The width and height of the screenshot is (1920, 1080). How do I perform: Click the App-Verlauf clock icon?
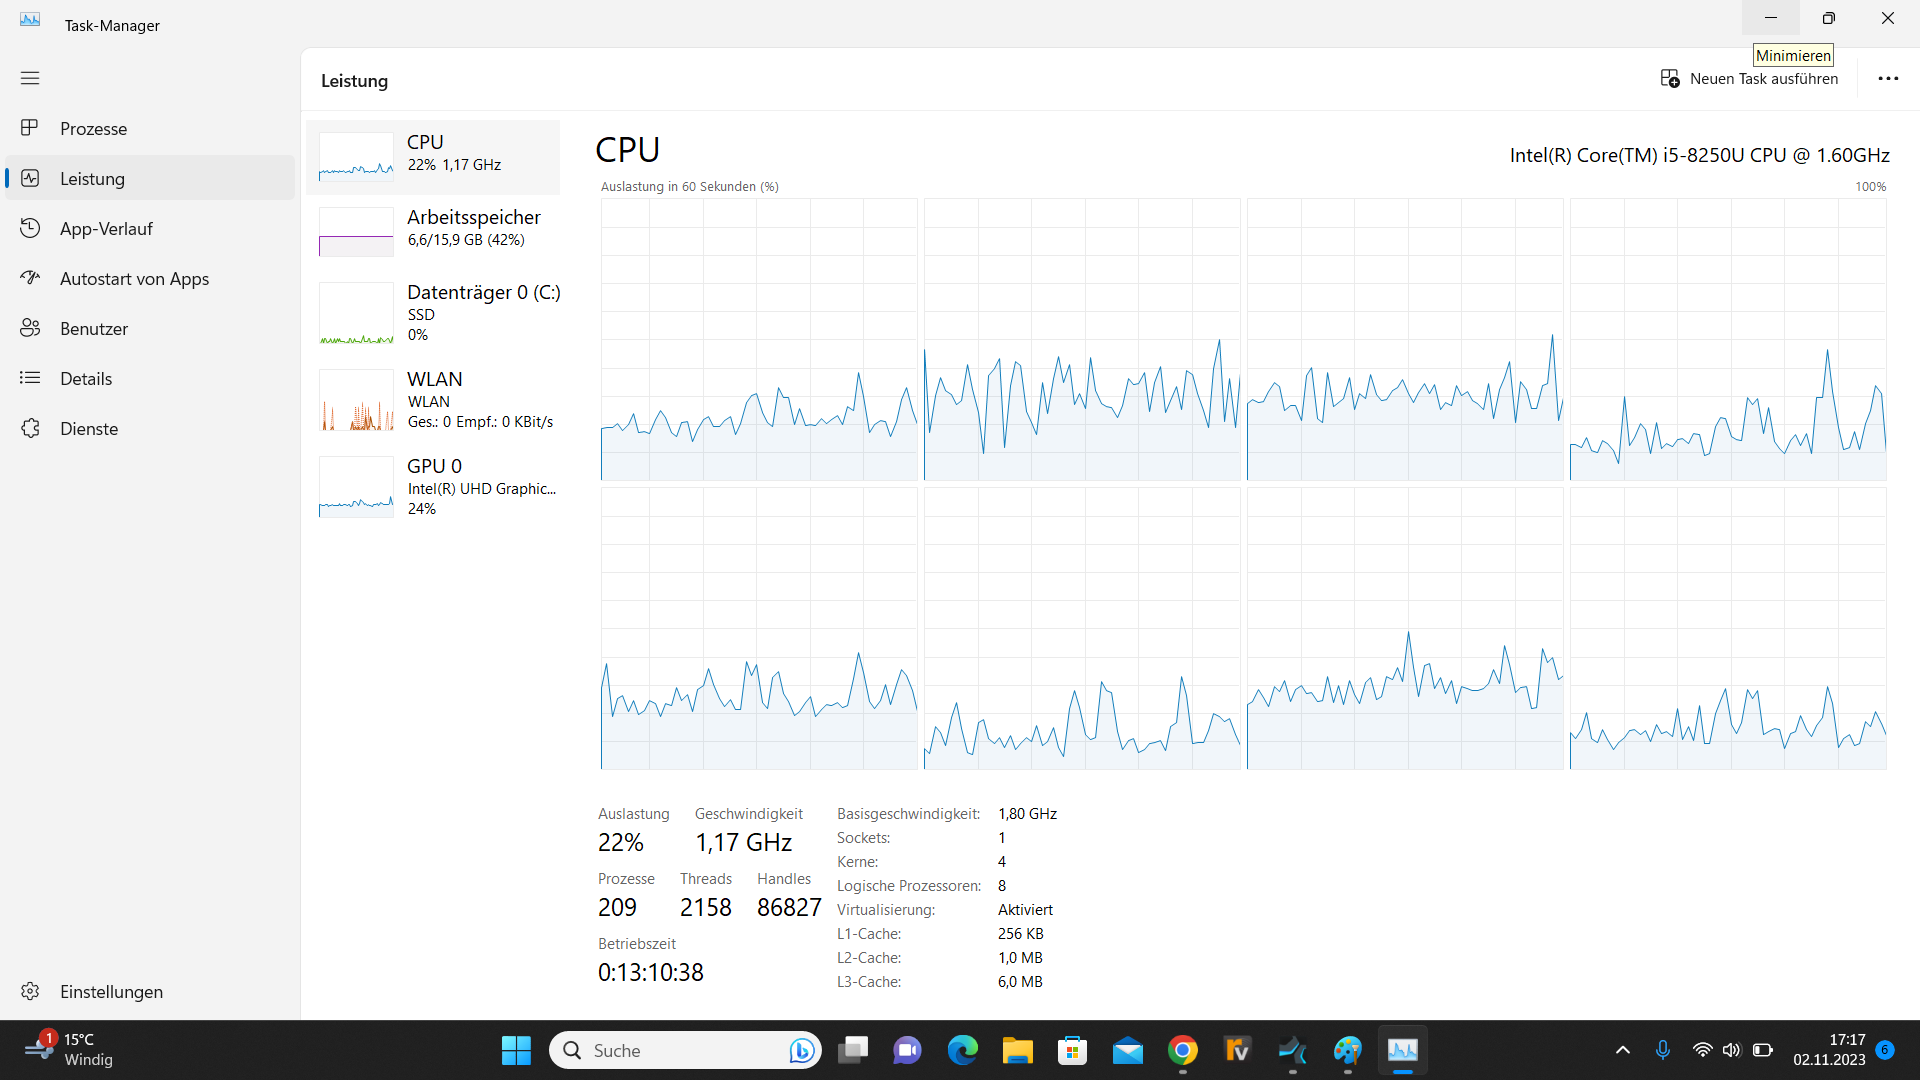click(x=30, y=228)
